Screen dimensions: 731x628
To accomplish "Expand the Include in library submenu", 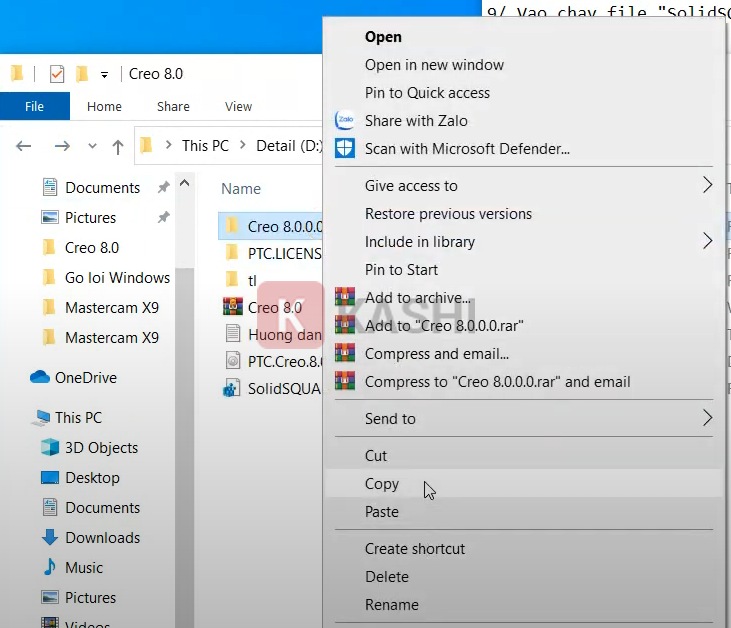I will (707, 241).
